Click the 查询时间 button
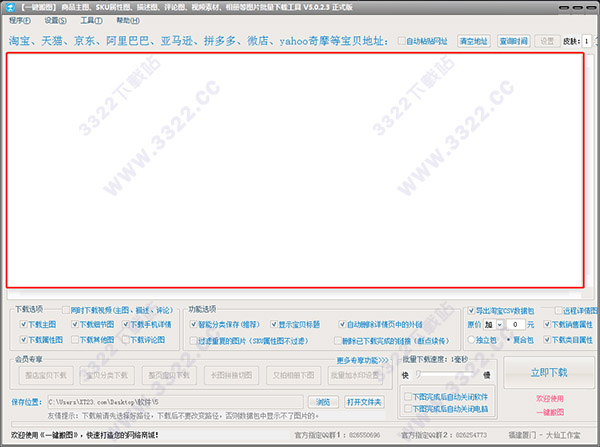The width and height of the screenshot is (600, 447). (514, 41)
